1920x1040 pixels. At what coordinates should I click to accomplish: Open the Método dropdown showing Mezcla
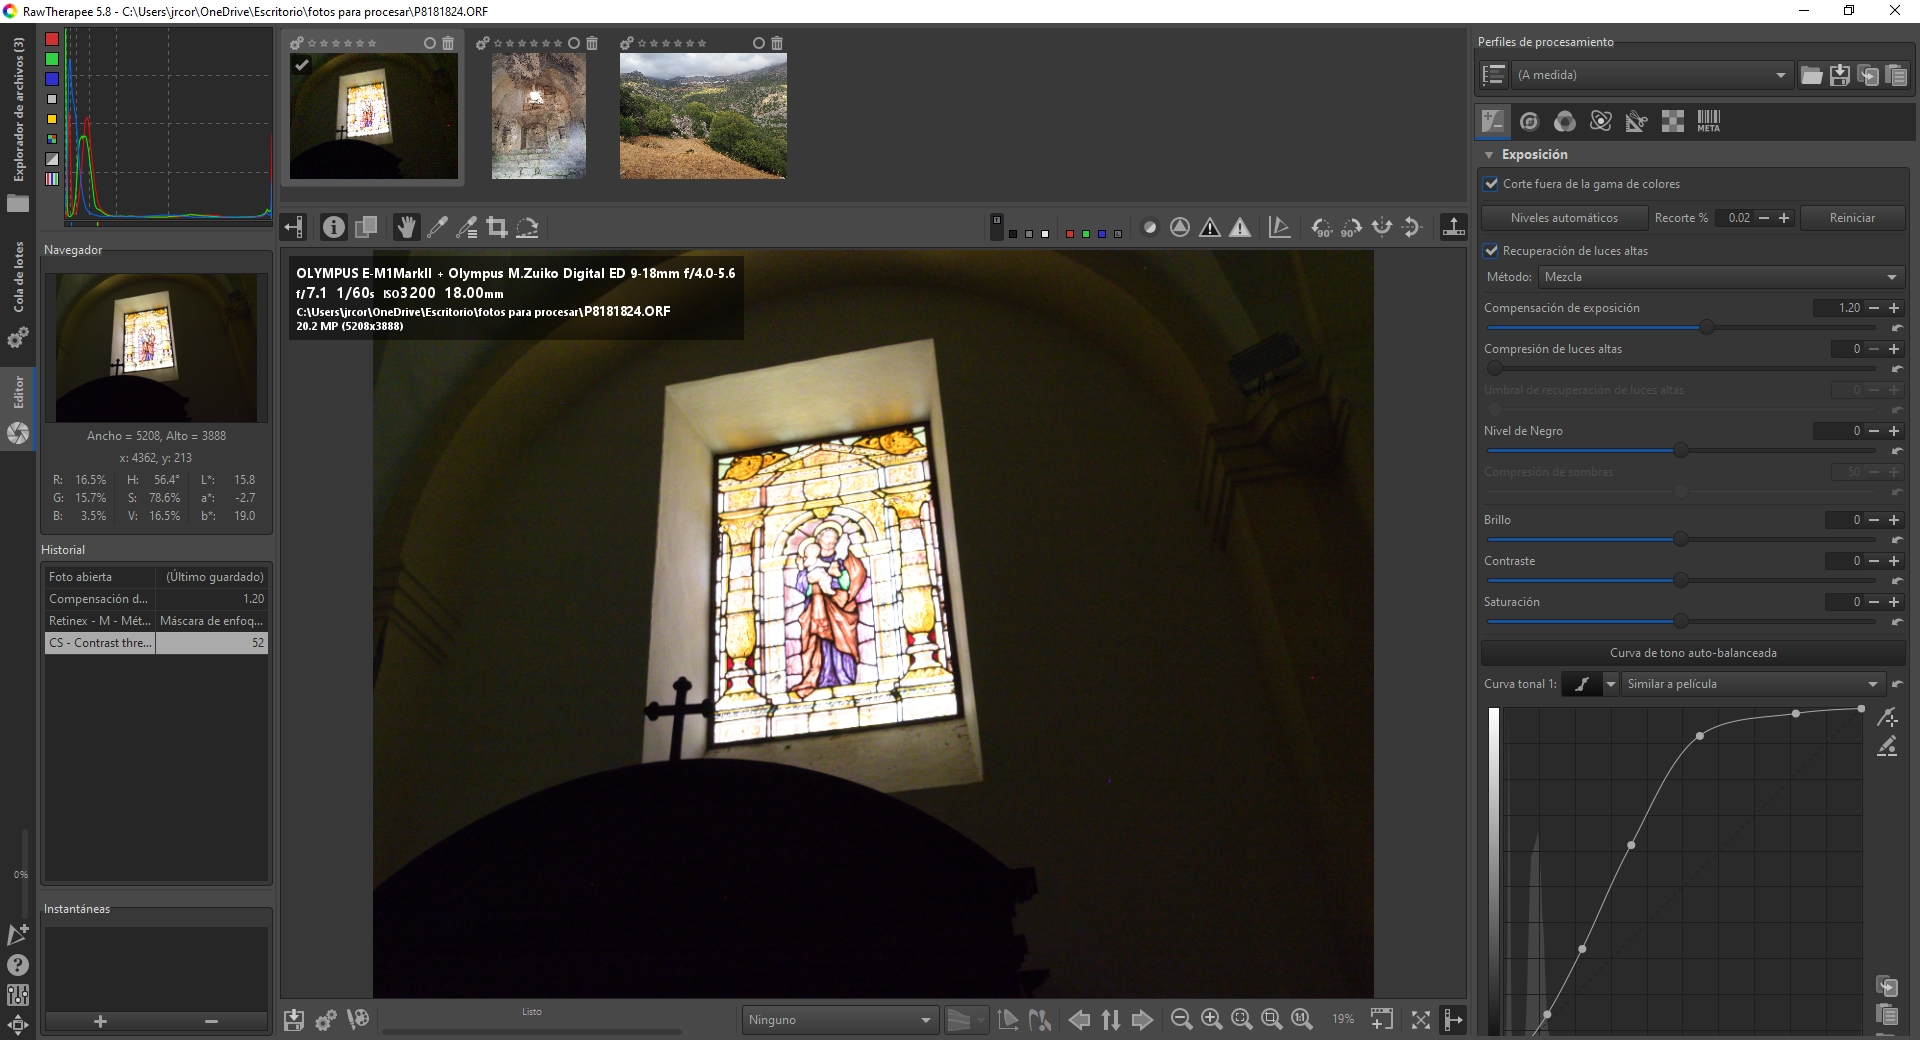pyautogui.click(x=1720, y=277)
